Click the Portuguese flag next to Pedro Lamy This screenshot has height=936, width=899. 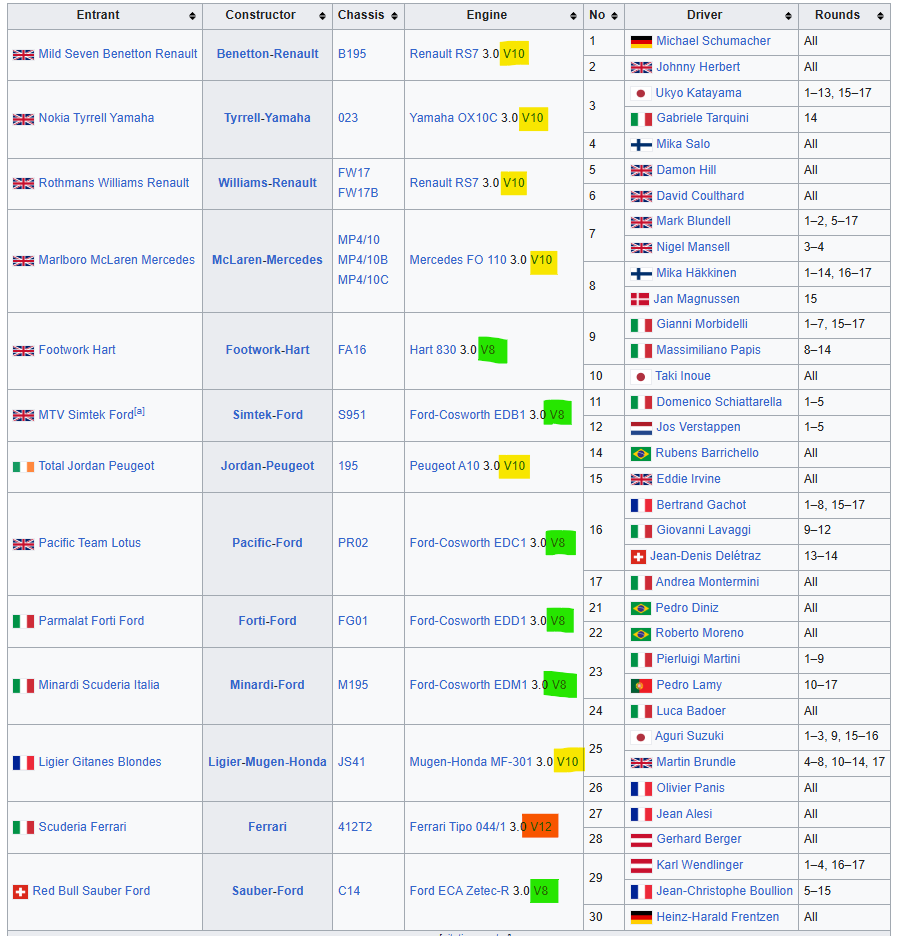[641, 686]
